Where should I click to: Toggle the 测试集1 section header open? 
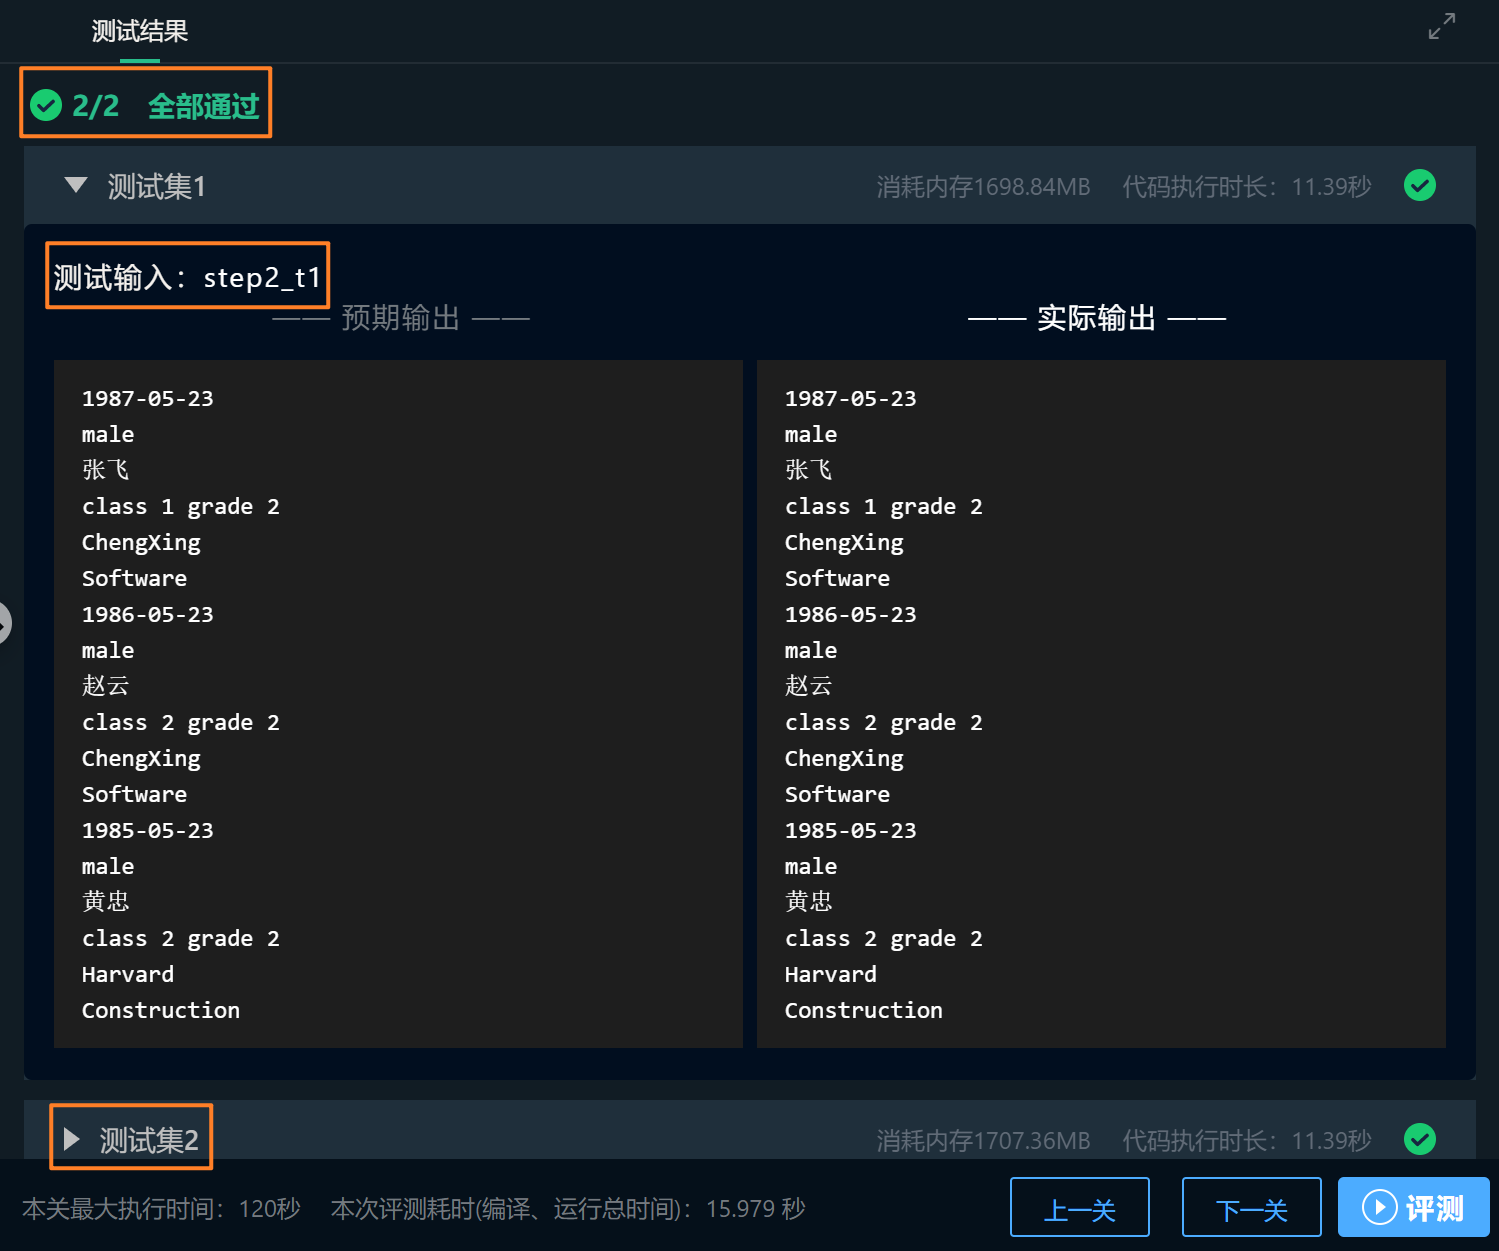[156, 186]
